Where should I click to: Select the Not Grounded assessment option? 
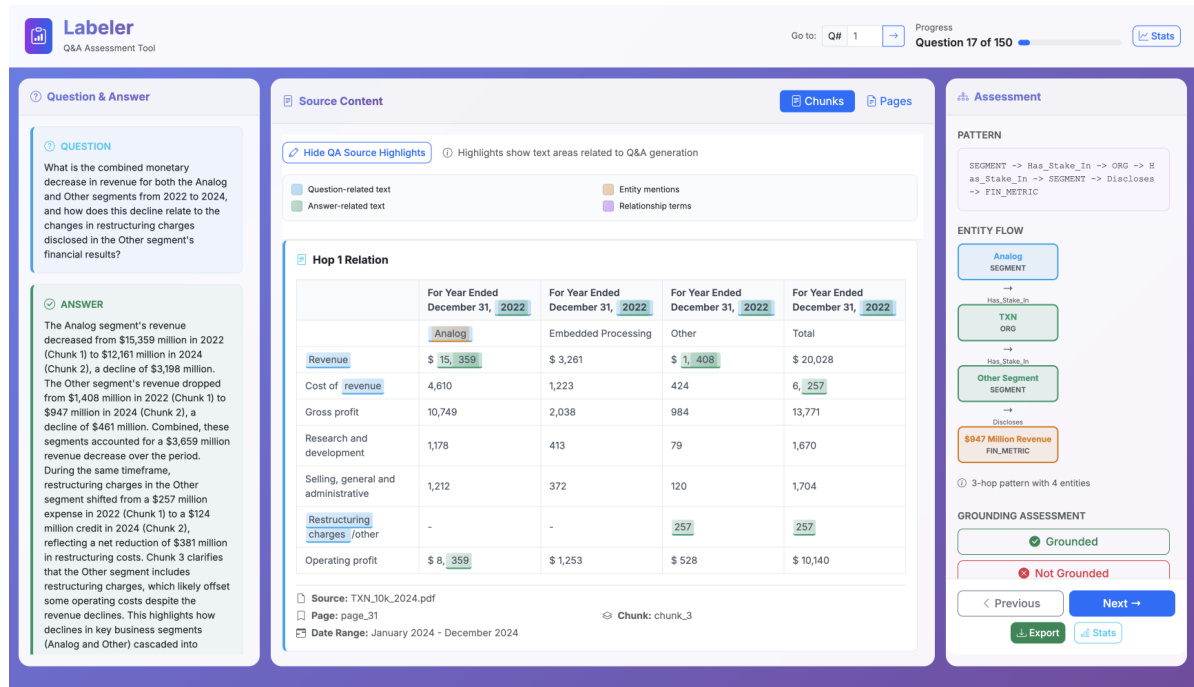pyautogui.click(x=1063, y=572)
